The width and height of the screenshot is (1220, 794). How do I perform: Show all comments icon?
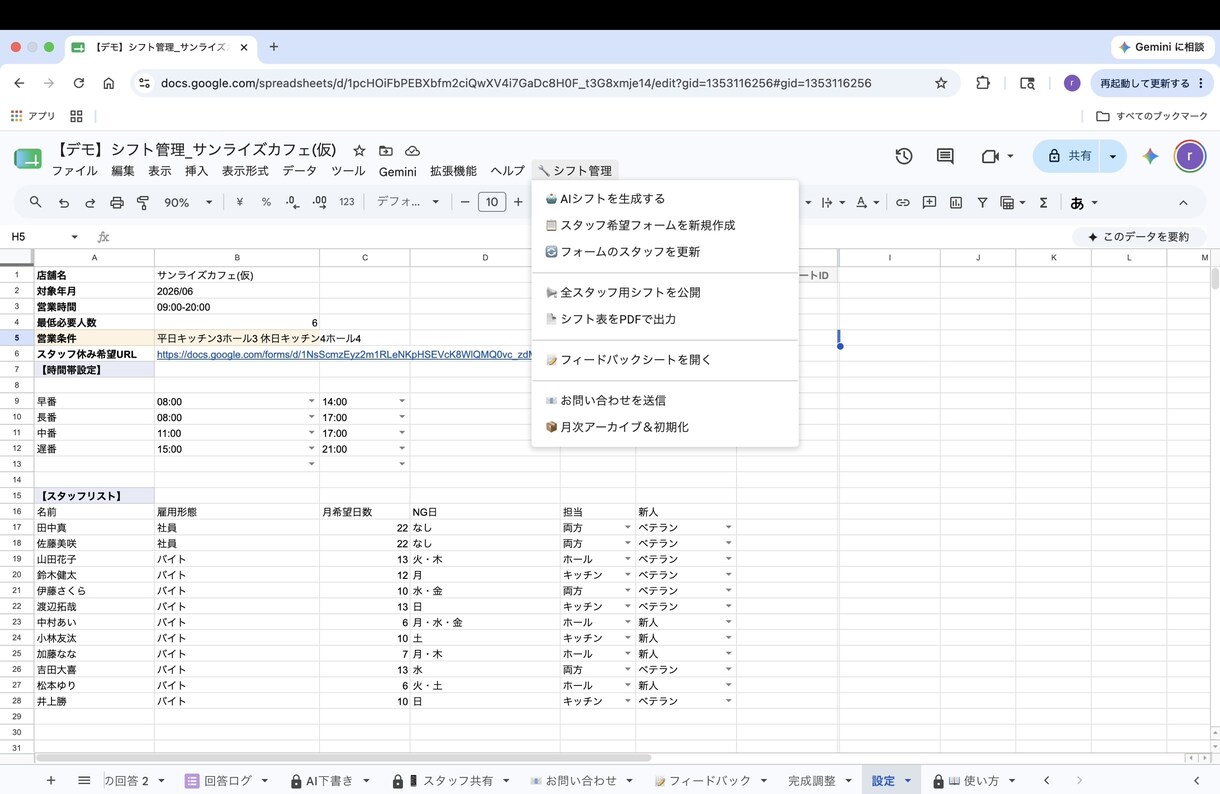[945, 156]
